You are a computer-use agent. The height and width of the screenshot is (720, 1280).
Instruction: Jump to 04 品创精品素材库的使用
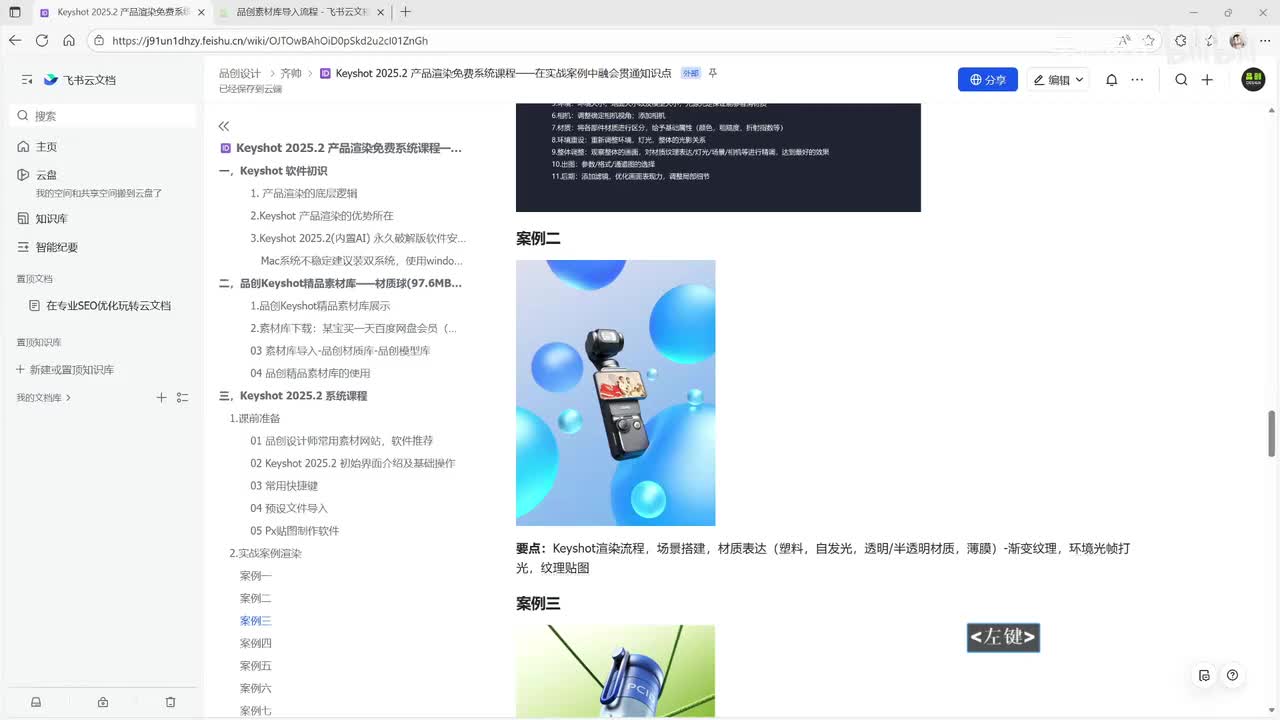310,373
